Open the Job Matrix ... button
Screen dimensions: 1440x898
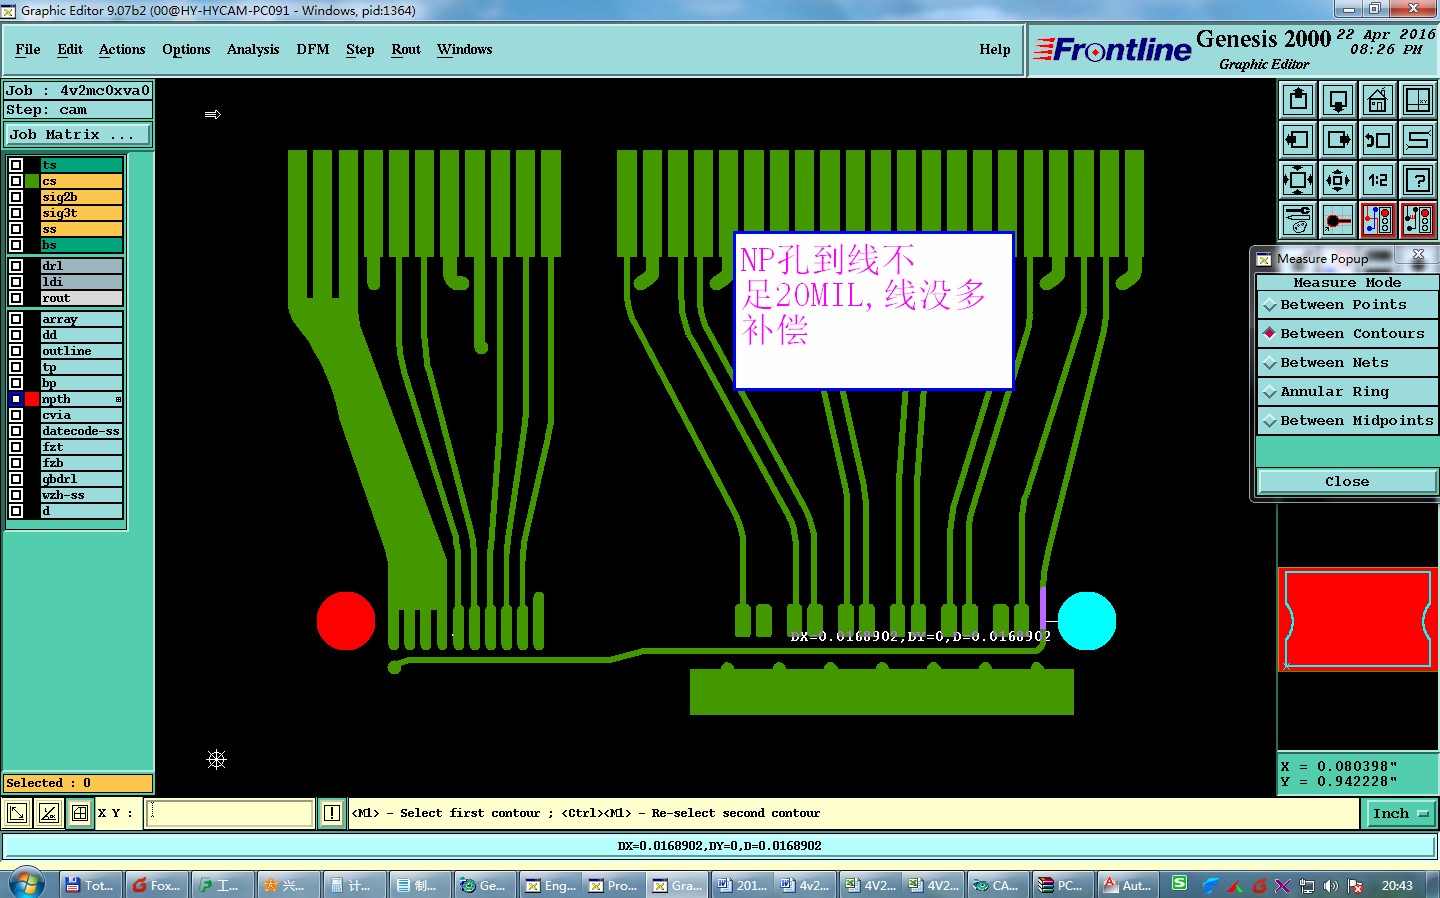click(78, 134)
